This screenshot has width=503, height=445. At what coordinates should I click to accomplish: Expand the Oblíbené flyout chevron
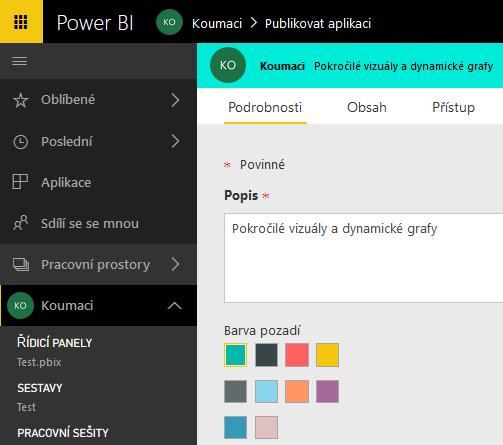(x=175, y=100)
